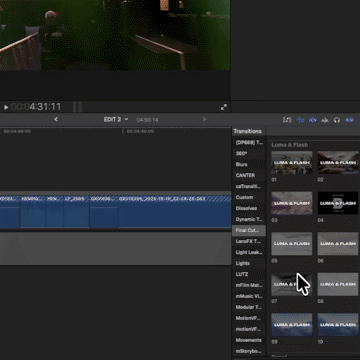Select the Dynamic T... category

point(249,219)
